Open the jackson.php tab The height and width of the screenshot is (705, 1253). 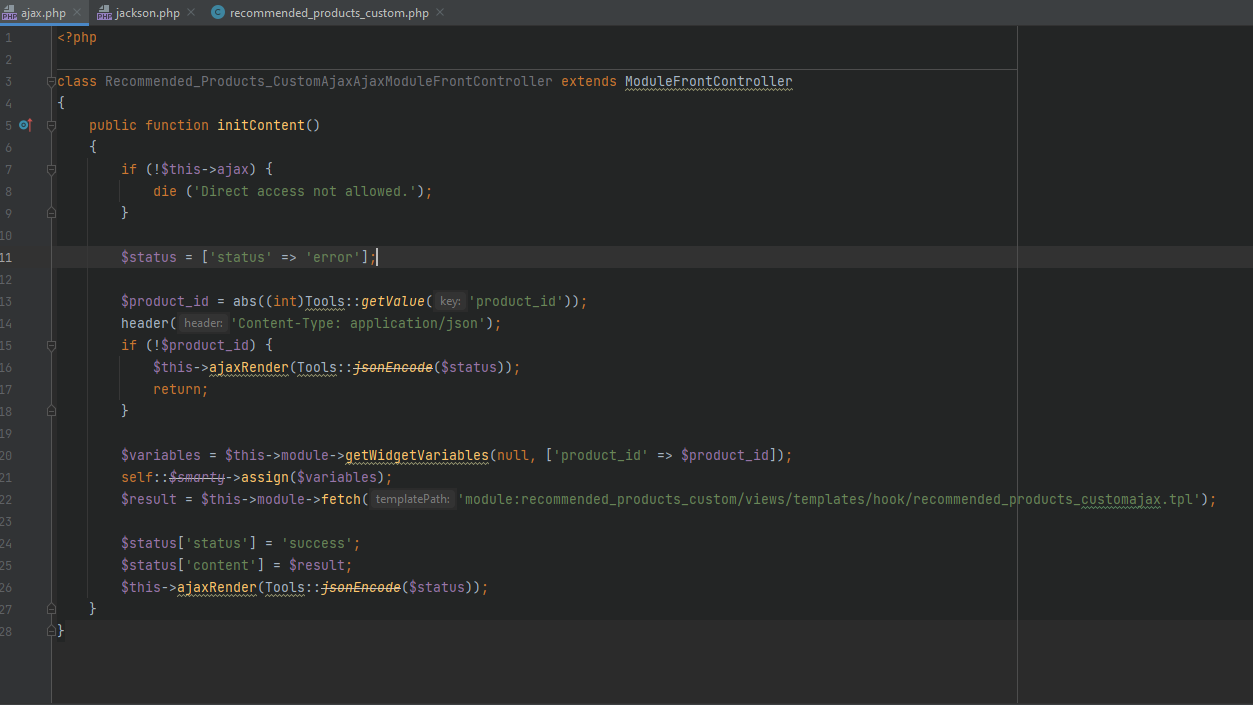[x=148, y=13]
